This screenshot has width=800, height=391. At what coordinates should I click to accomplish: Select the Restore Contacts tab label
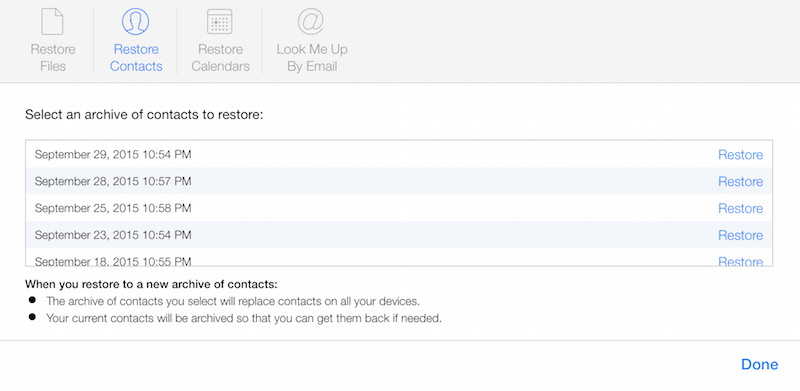136,58
